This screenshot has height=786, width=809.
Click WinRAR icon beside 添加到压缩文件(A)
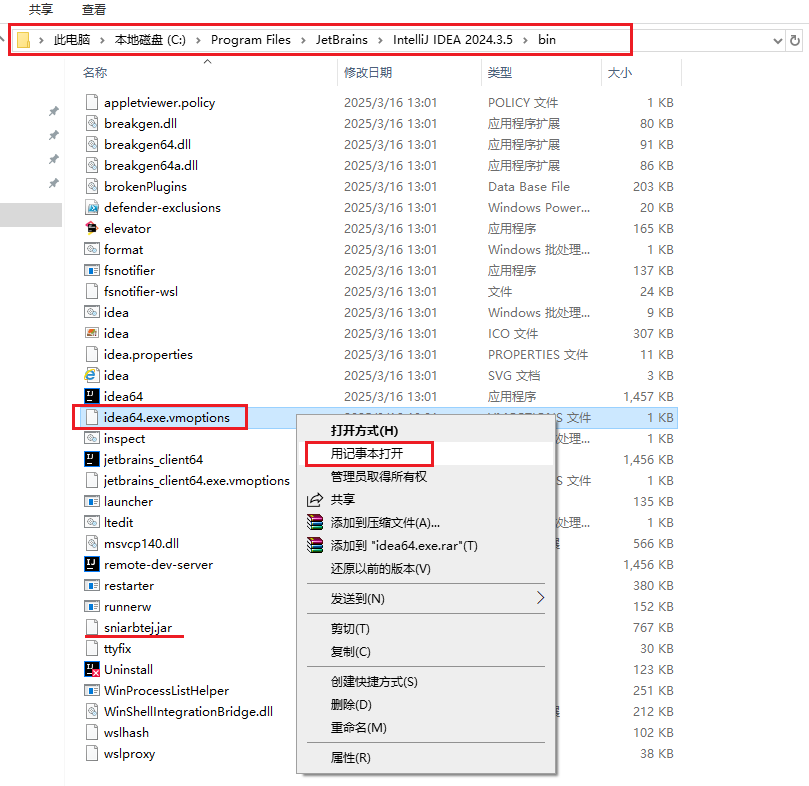315,522
